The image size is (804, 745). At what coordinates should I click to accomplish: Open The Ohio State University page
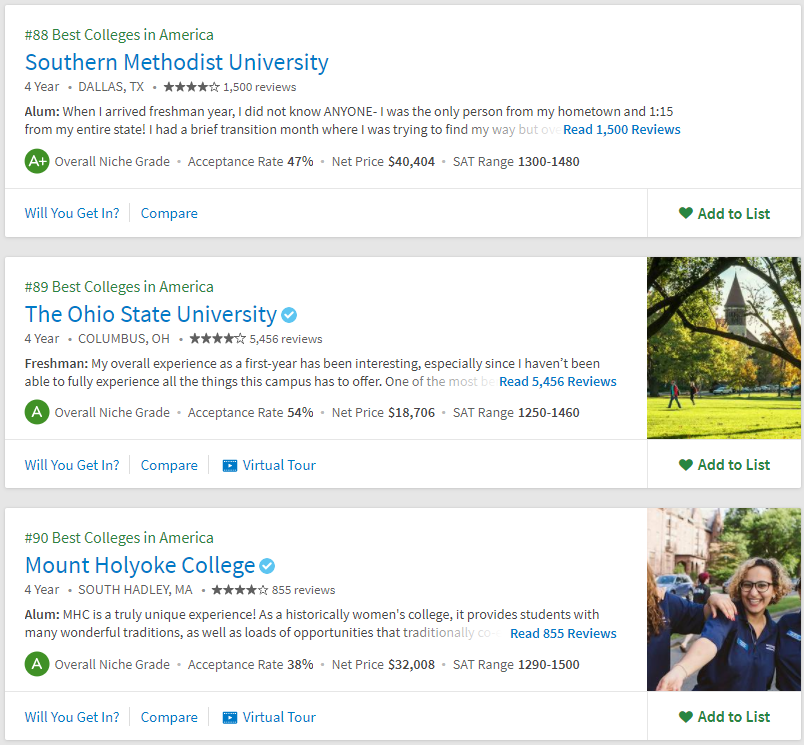pyautogui.click(x=151, y=314)
